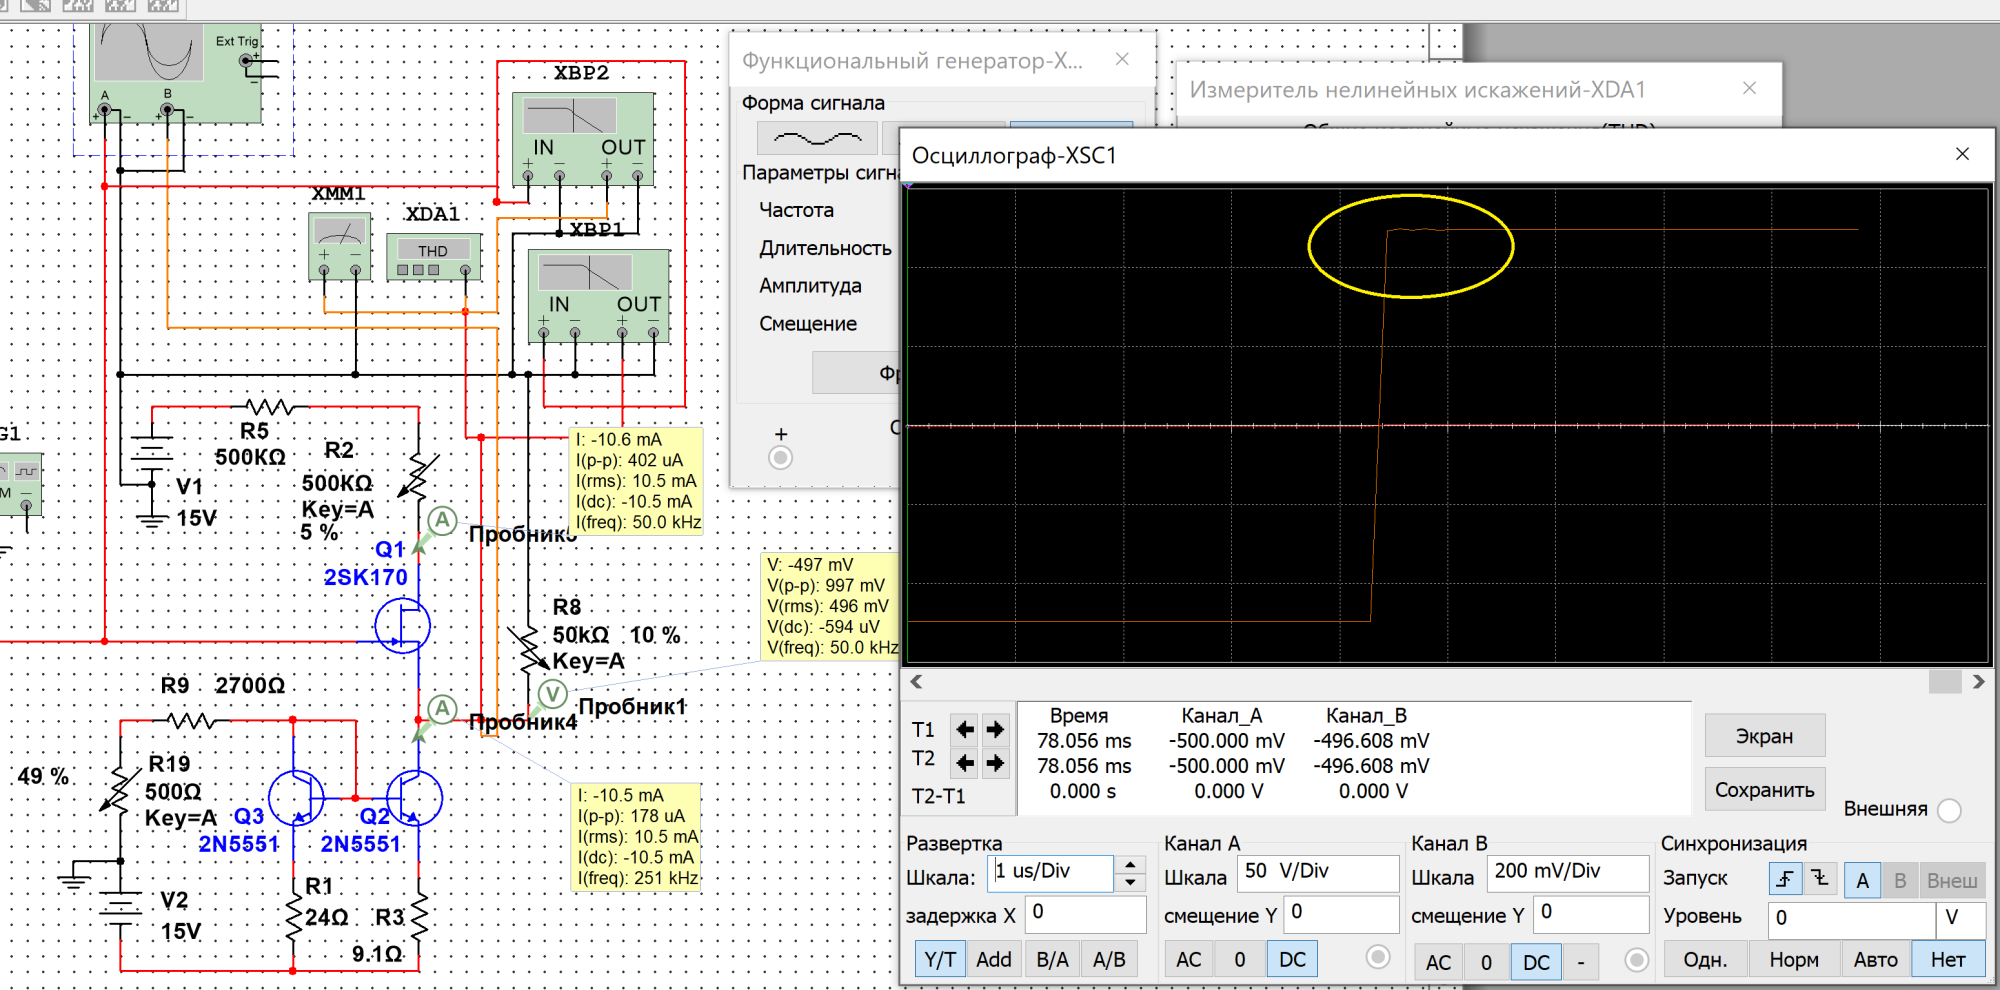Increase timebase scale with up stepper
The image size is (2000, 990).
pos(1130,864)
